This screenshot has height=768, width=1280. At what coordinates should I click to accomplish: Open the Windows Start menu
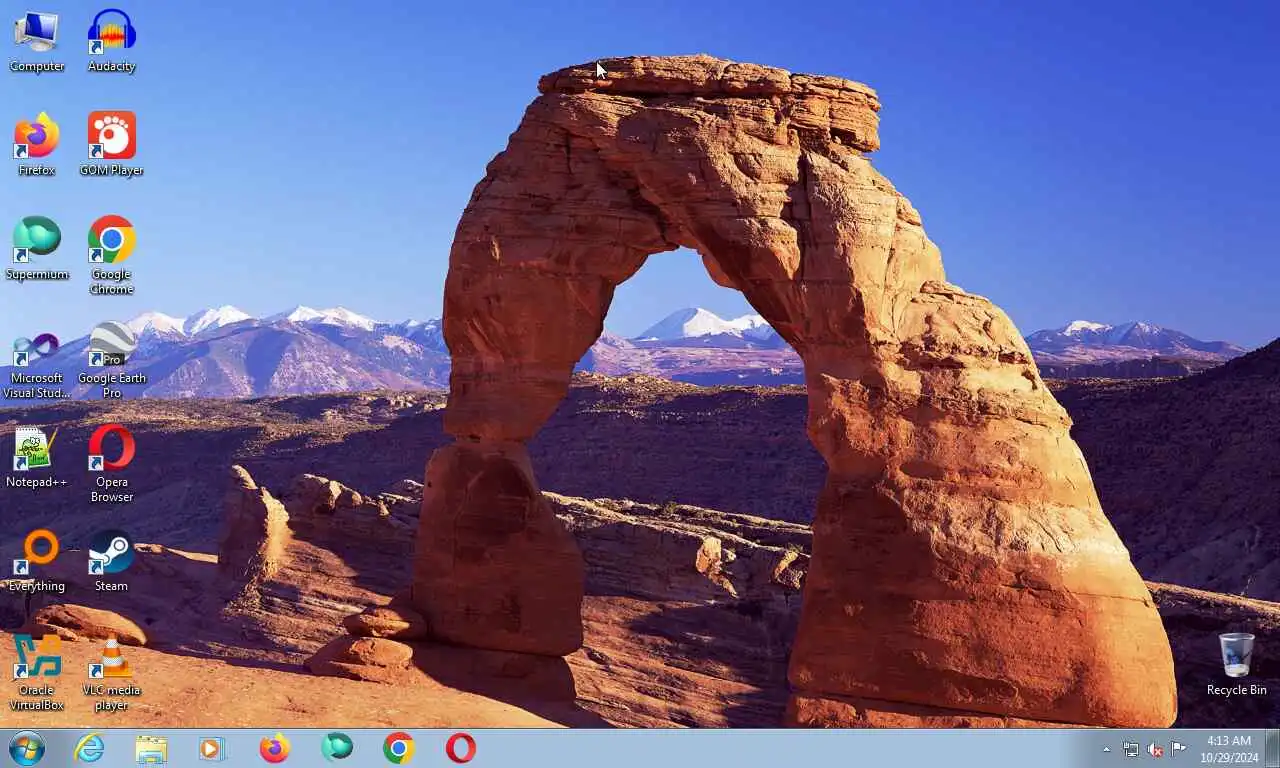tap(27, 748)
